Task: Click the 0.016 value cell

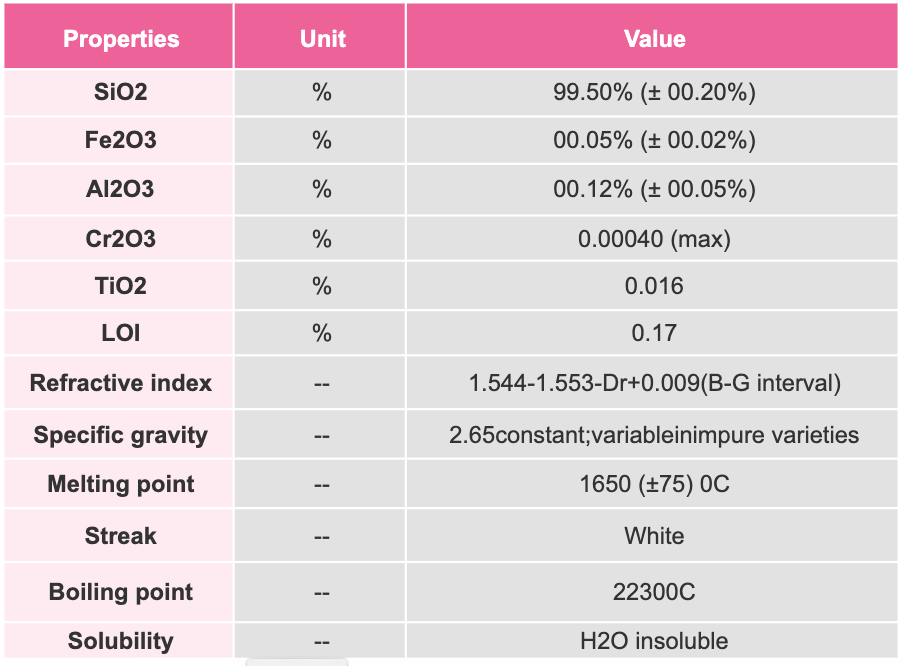Action: (x=654, y=286)
